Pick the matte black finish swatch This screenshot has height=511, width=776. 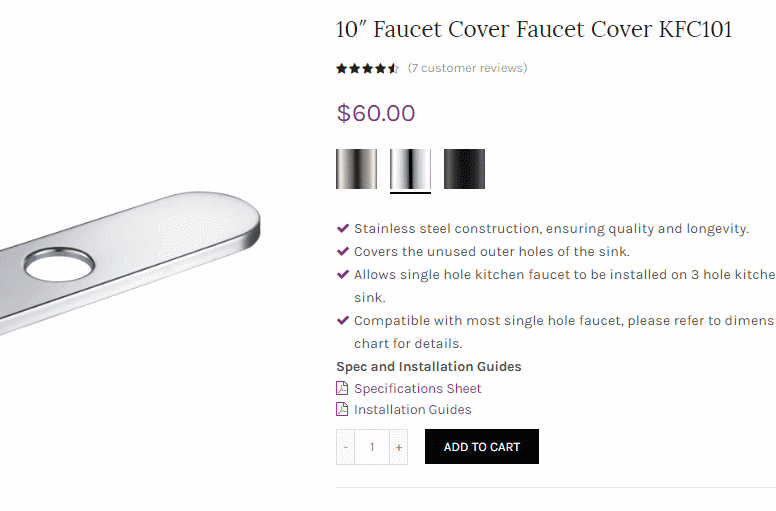click(464, 169)
